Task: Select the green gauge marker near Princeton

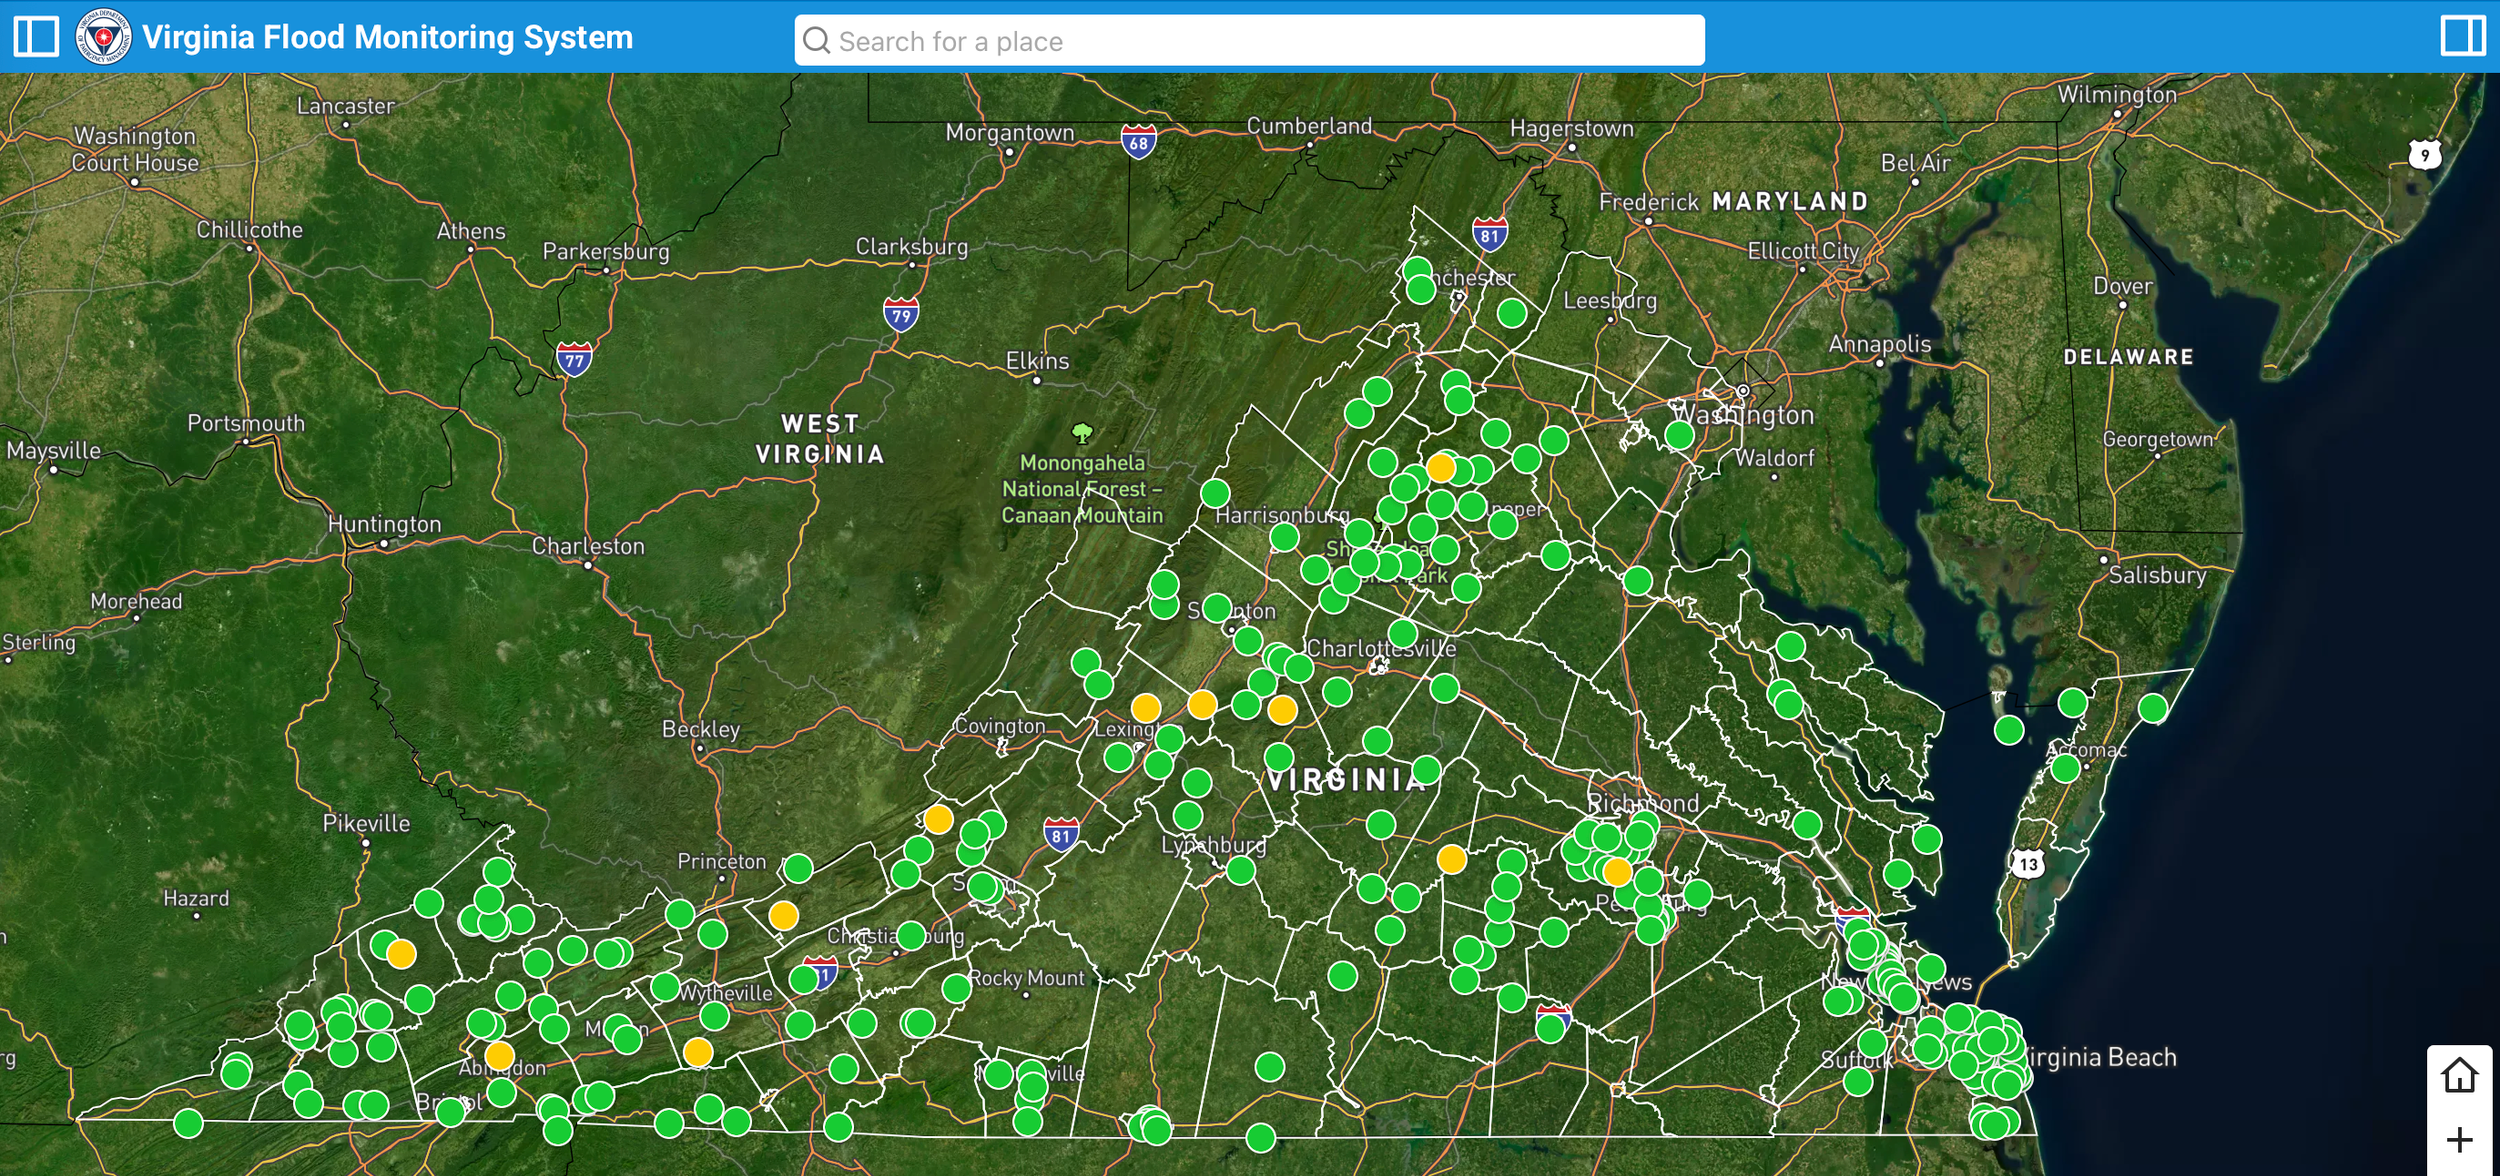Action: coord(798,868)
